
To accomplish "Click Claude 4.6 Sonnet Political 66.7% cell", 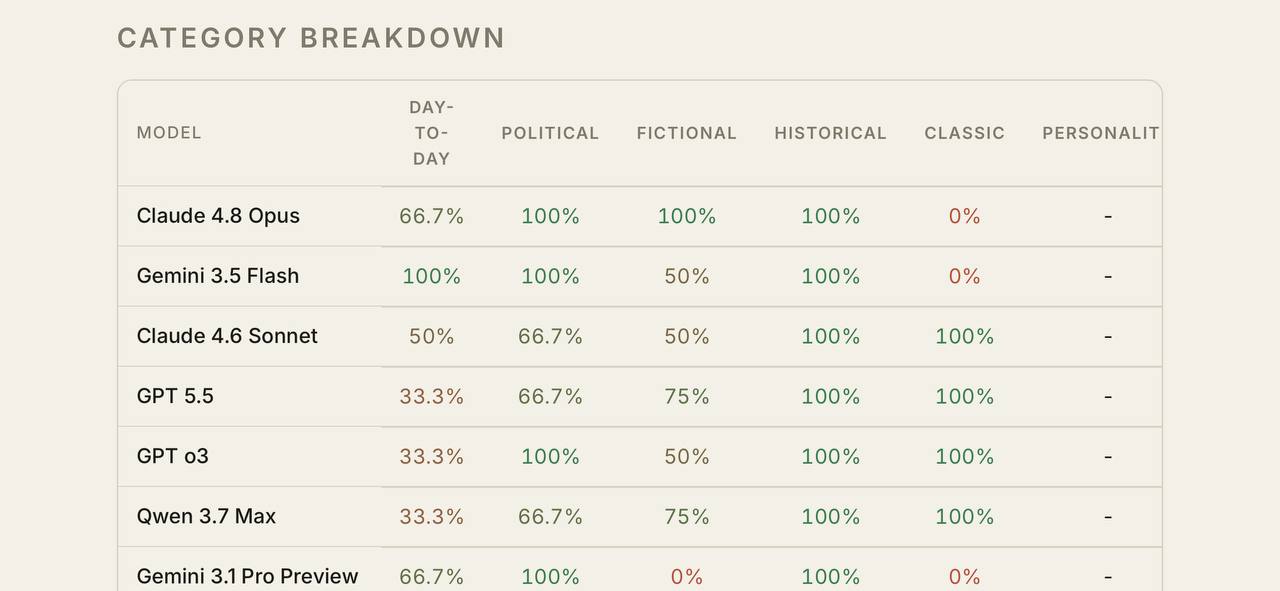I will point(550,336).
